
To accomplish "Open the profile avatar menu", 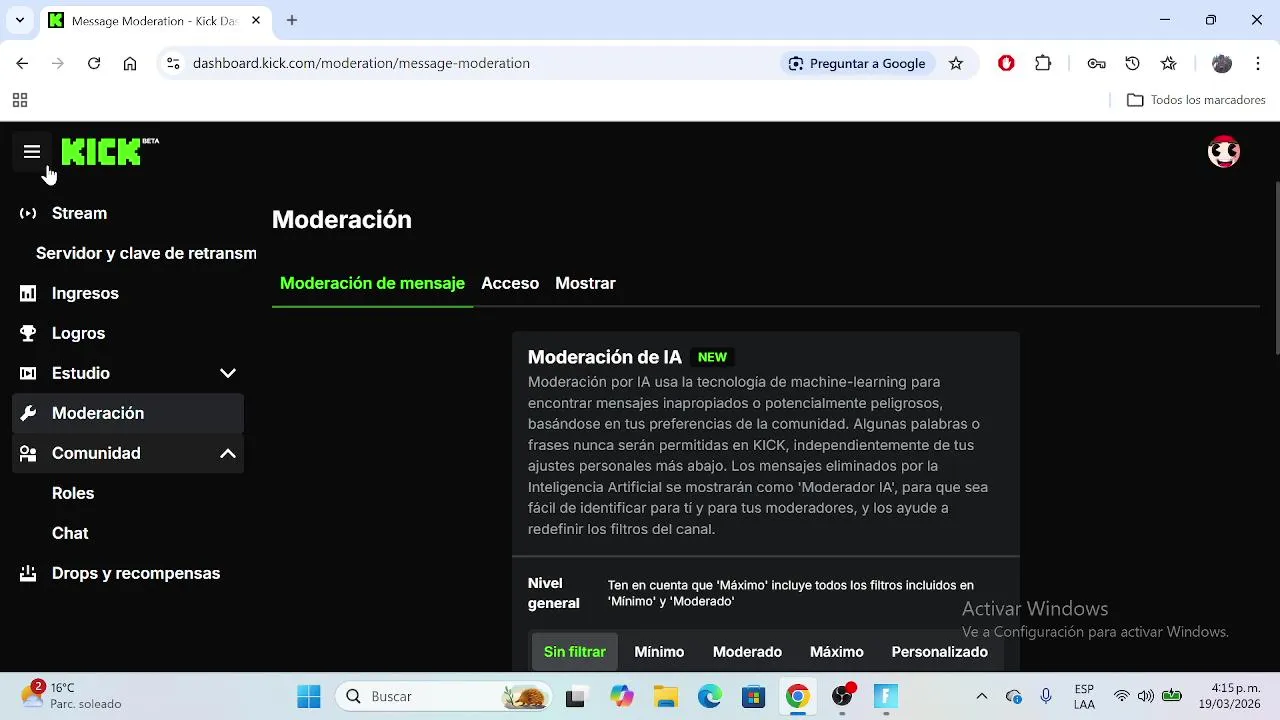I will click(x=1224, y=152).
